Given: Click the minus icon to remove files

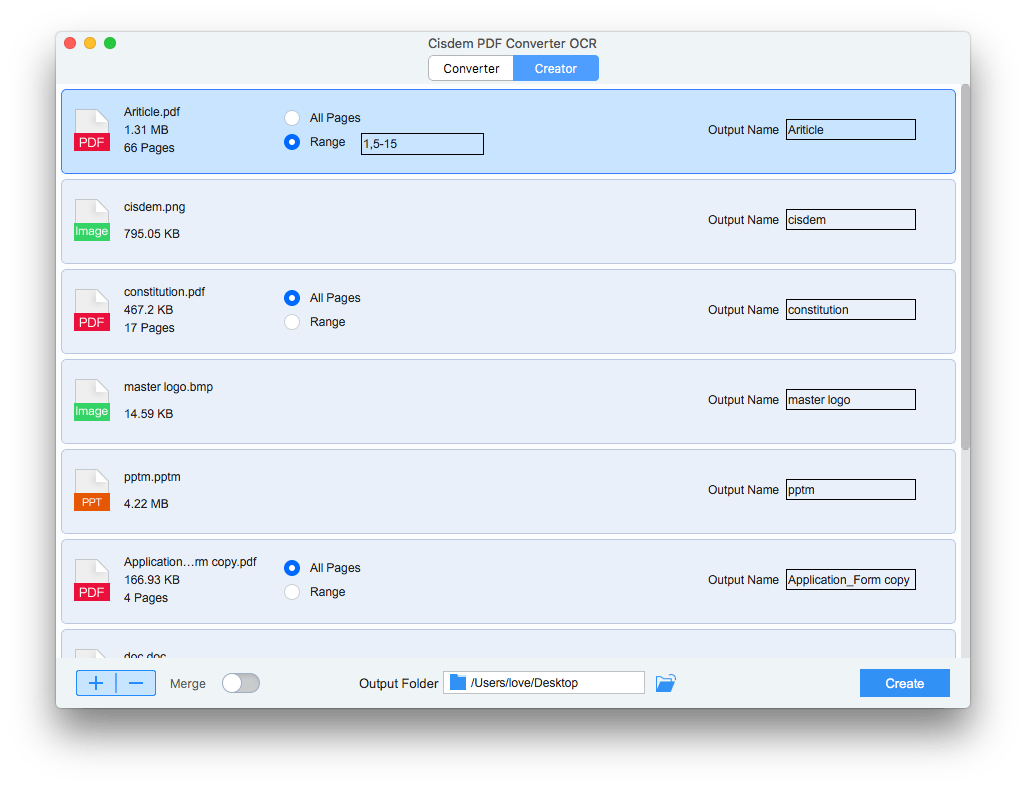Looking at the screenshot, I should click(x=136, y=684).
